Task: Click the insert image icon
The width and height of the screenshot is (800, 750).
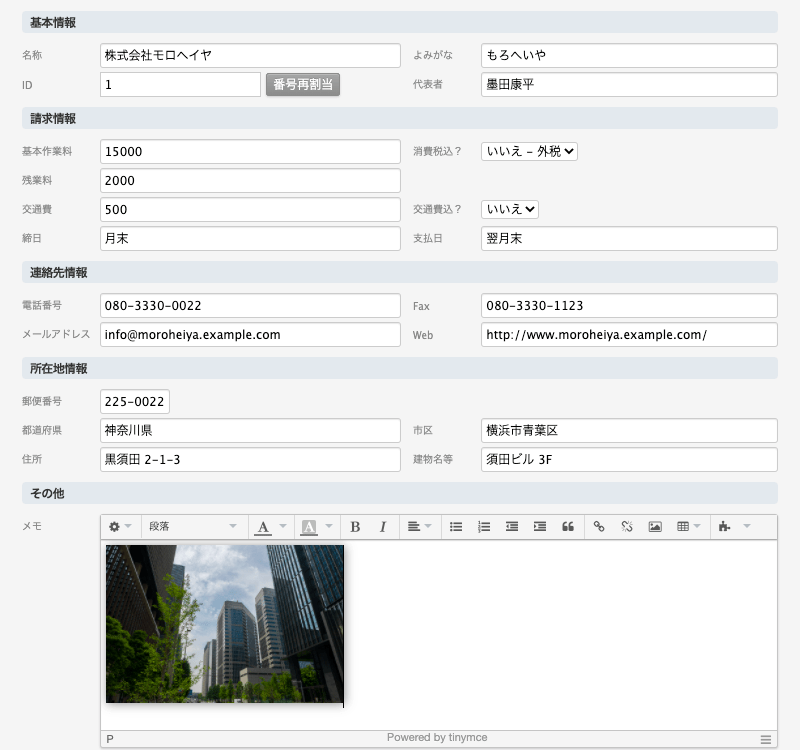Action: [x=655, y=527]
